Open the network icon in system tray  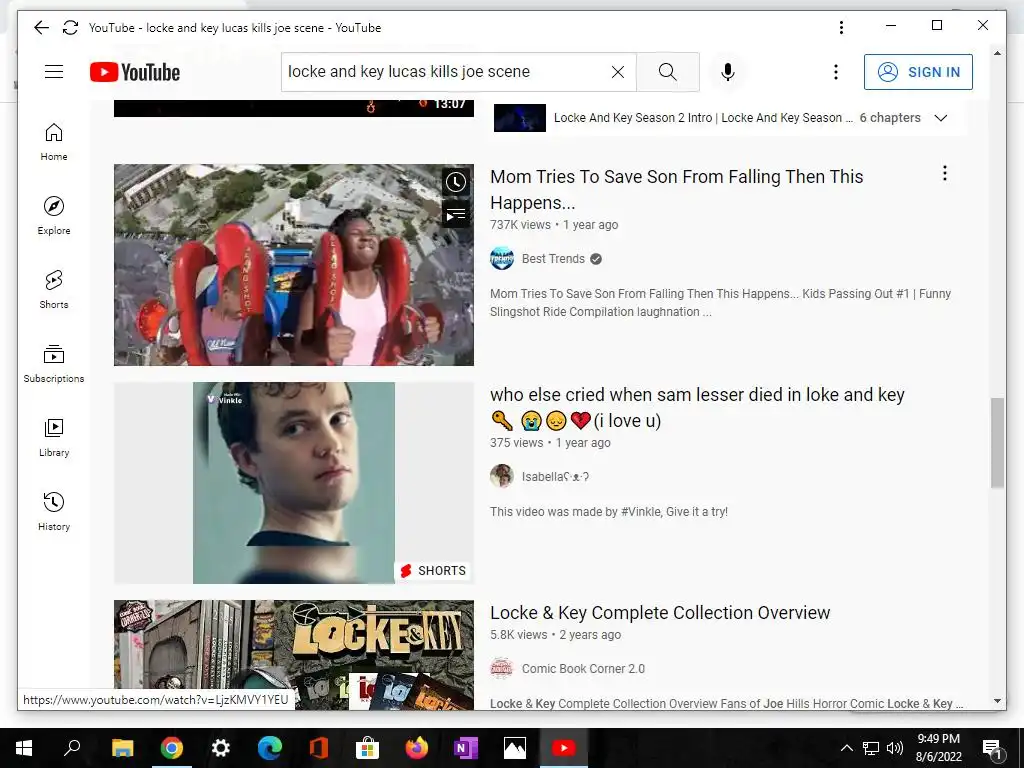pyautogui.click(x=871, y=748)
